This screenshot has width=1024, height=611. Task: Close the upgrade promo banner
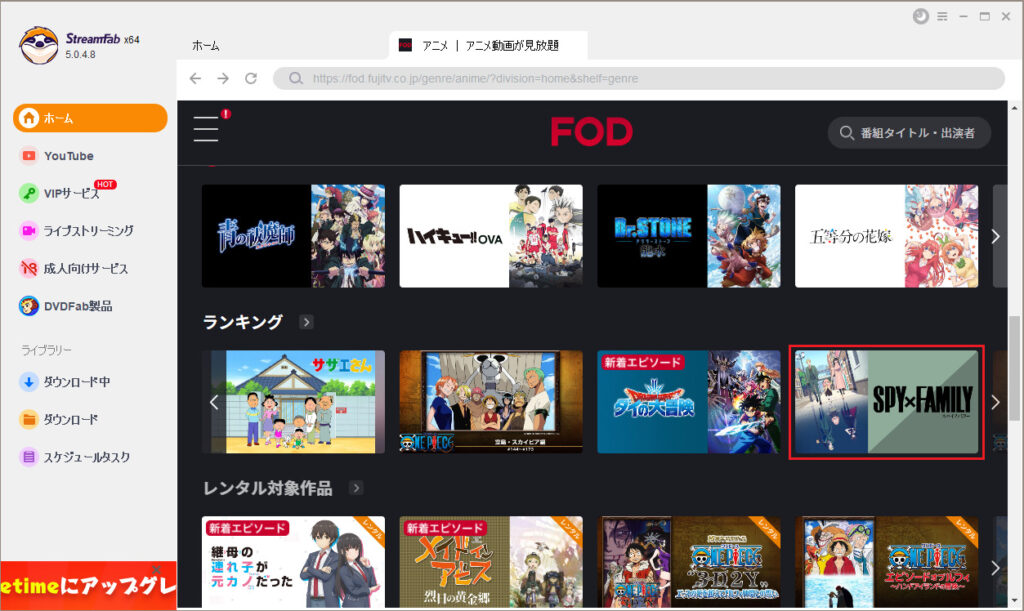point(157,569)
